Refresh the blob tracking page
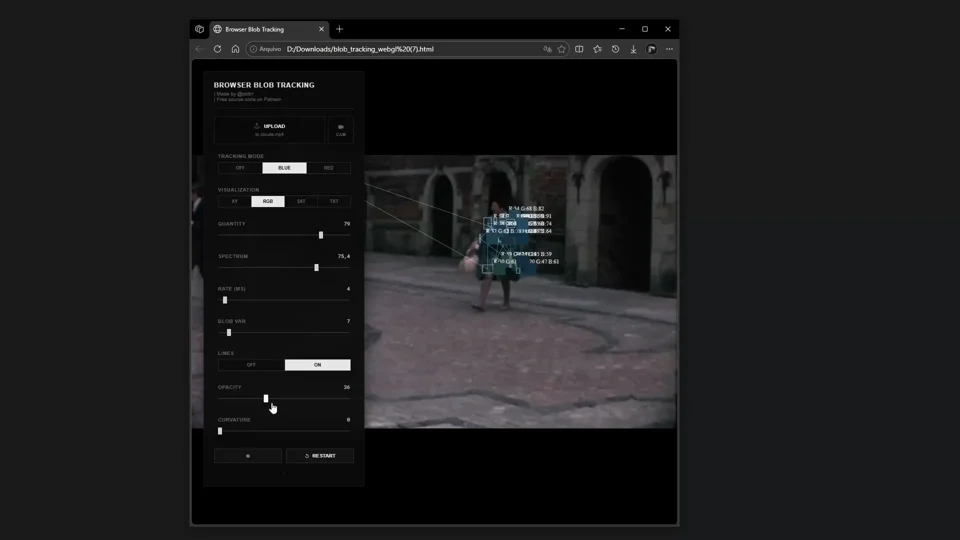Viewport: 960px width, 540px height. pos(217,49)
